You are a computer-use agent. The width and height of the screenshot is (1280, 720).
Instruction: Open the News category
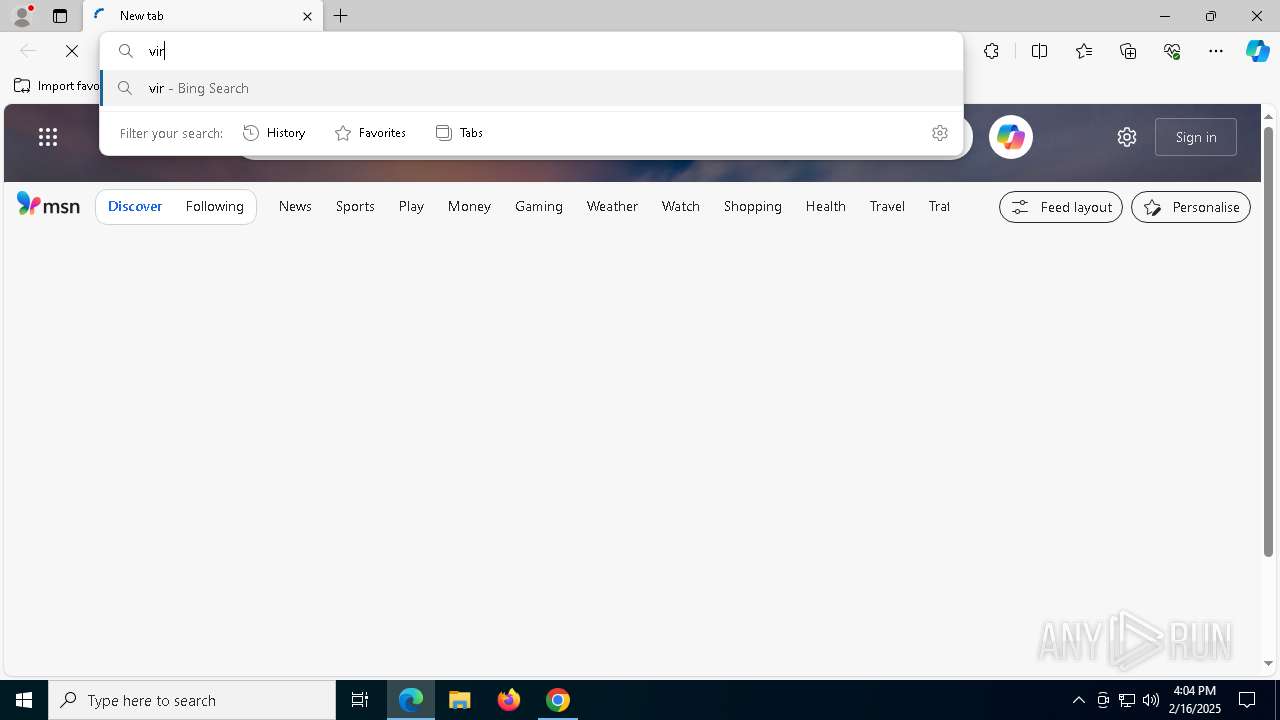point(295,206)
